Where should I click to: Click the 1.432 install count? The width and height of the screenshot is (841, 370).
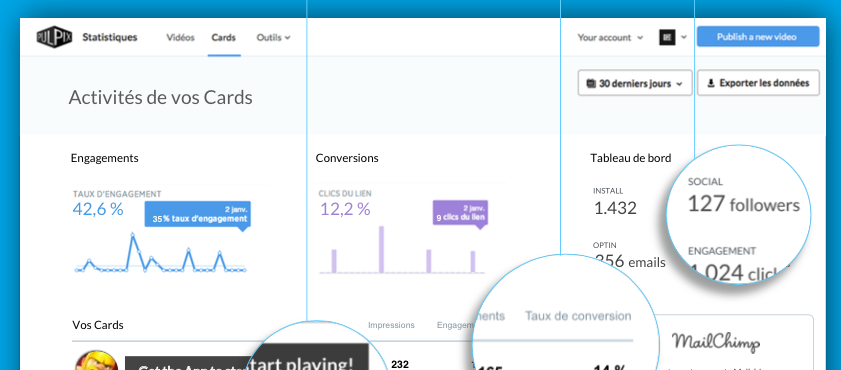coord(615,208)
